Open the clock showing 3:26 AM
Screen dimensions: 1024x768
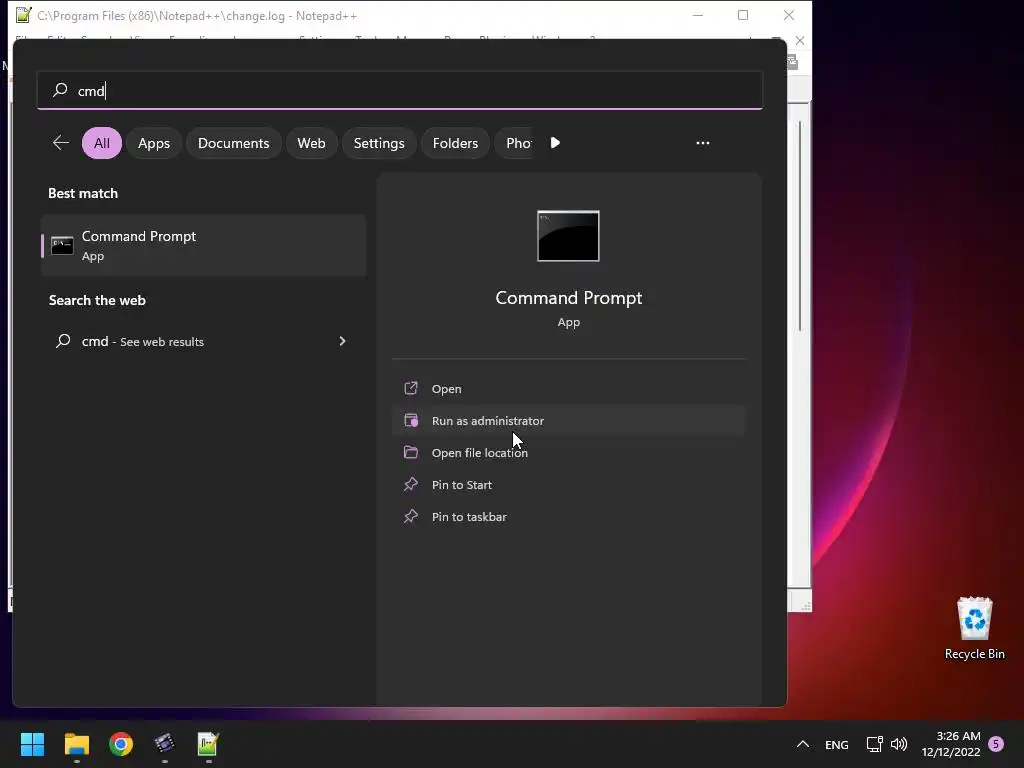[951, 744]
